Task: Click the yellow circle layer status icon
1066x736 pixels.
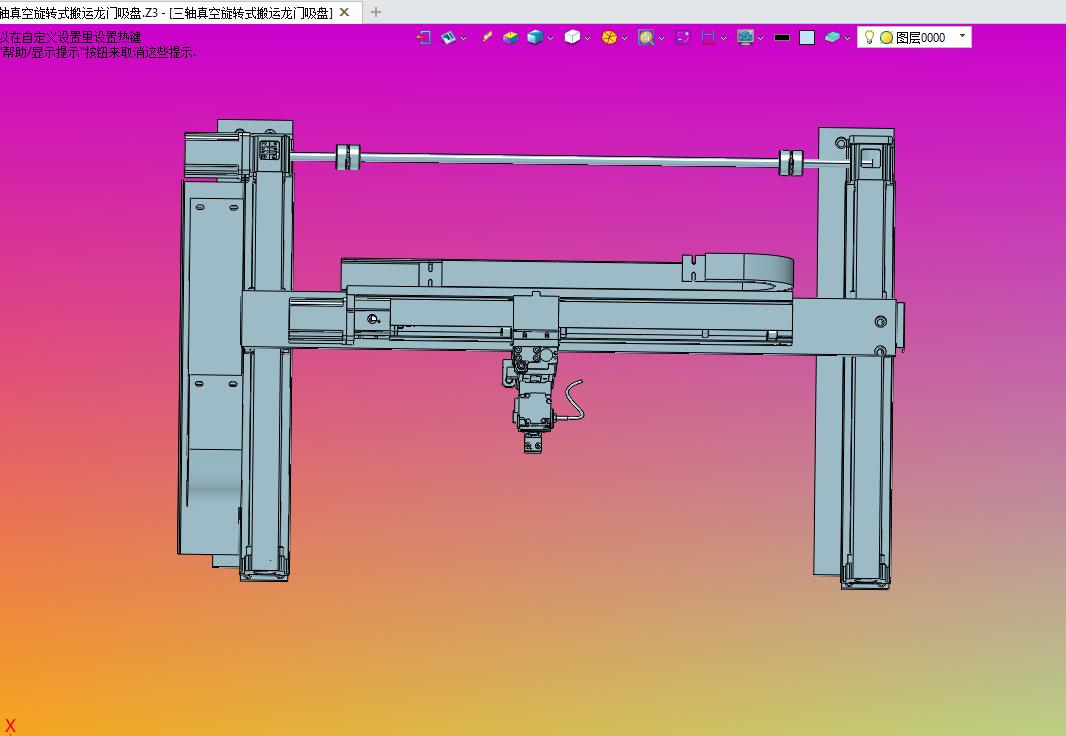Action: 886,37
